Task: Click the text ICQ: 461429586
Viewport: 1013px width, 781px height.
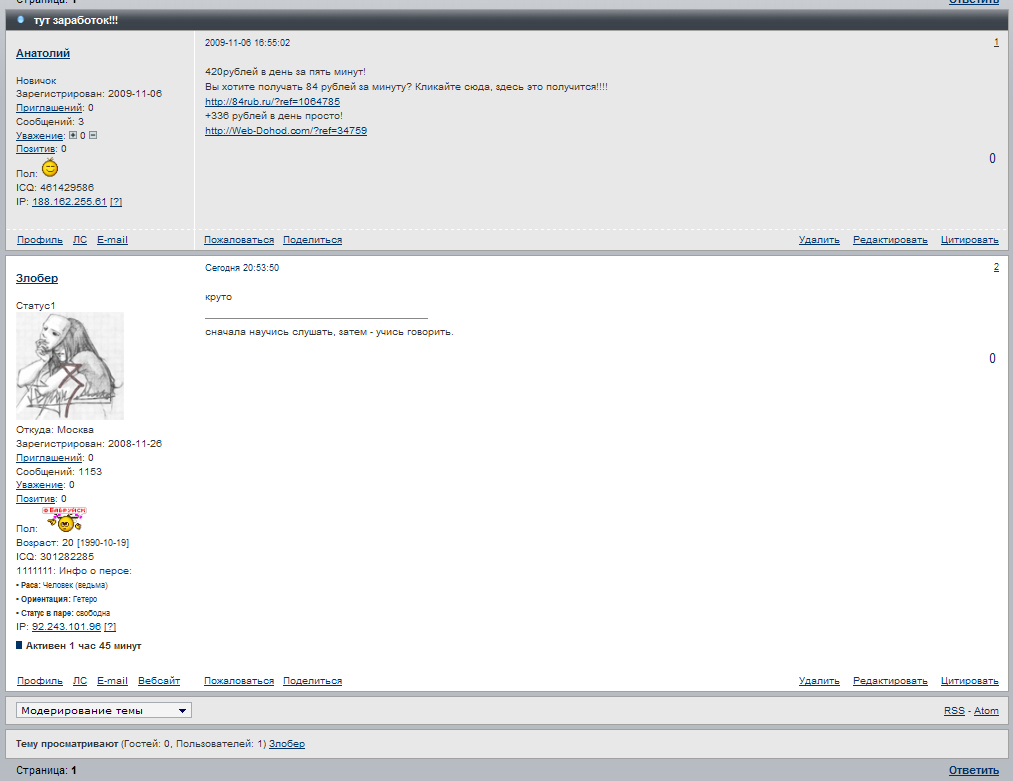Action: 55,187
